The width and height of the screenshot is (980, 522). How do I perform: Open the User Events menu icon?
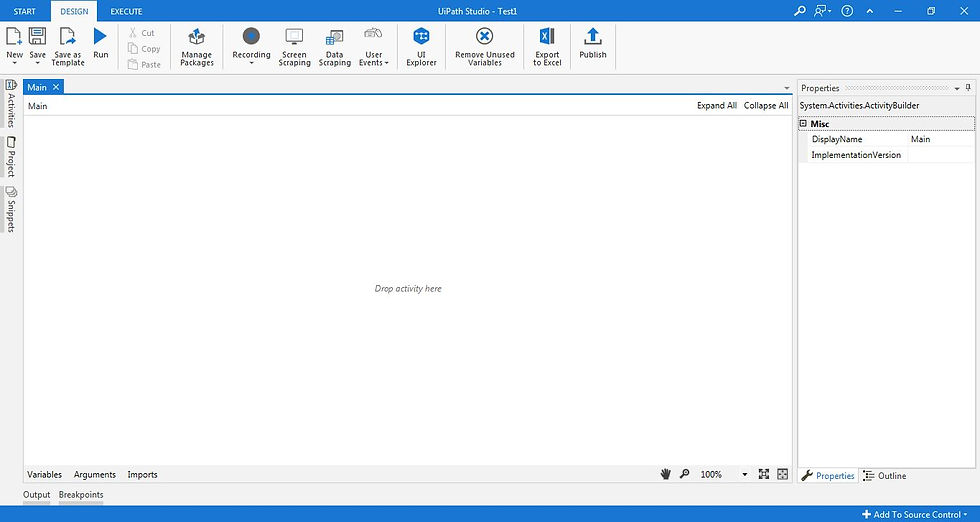tap(373, 35)
